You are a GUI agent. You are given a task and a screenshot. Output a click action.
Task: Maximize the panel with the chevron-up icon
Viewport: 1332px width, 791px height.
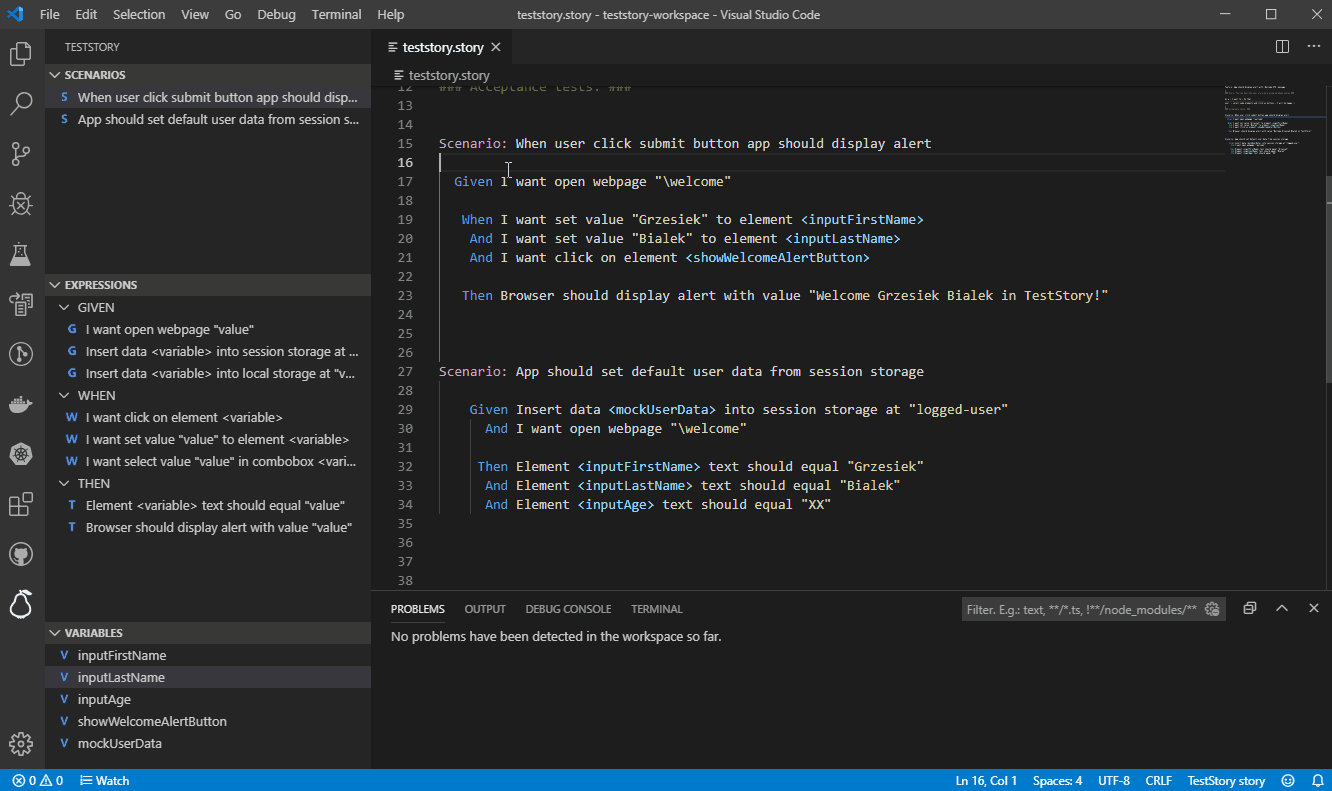1282,608
